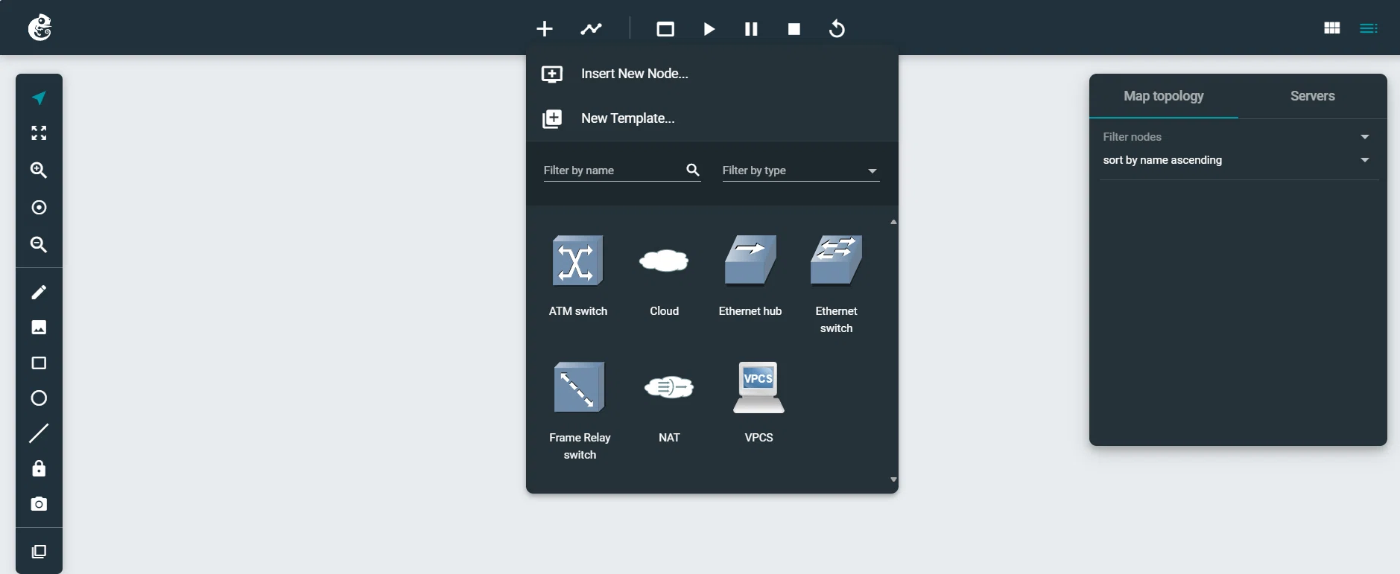Reset zoom with the center target icon
The height and width of the screenshot is (574, 1400).
click(39, 207)
